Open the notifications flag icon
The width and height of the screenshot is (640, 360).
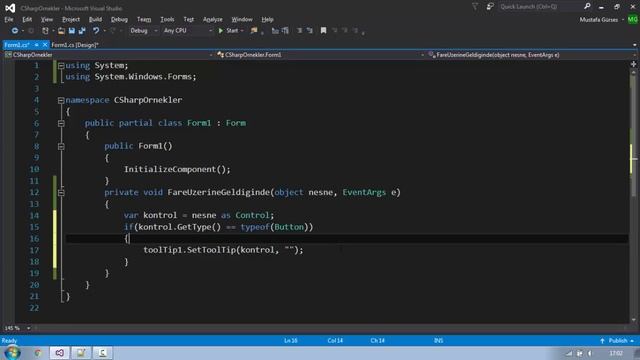(475, 7)
